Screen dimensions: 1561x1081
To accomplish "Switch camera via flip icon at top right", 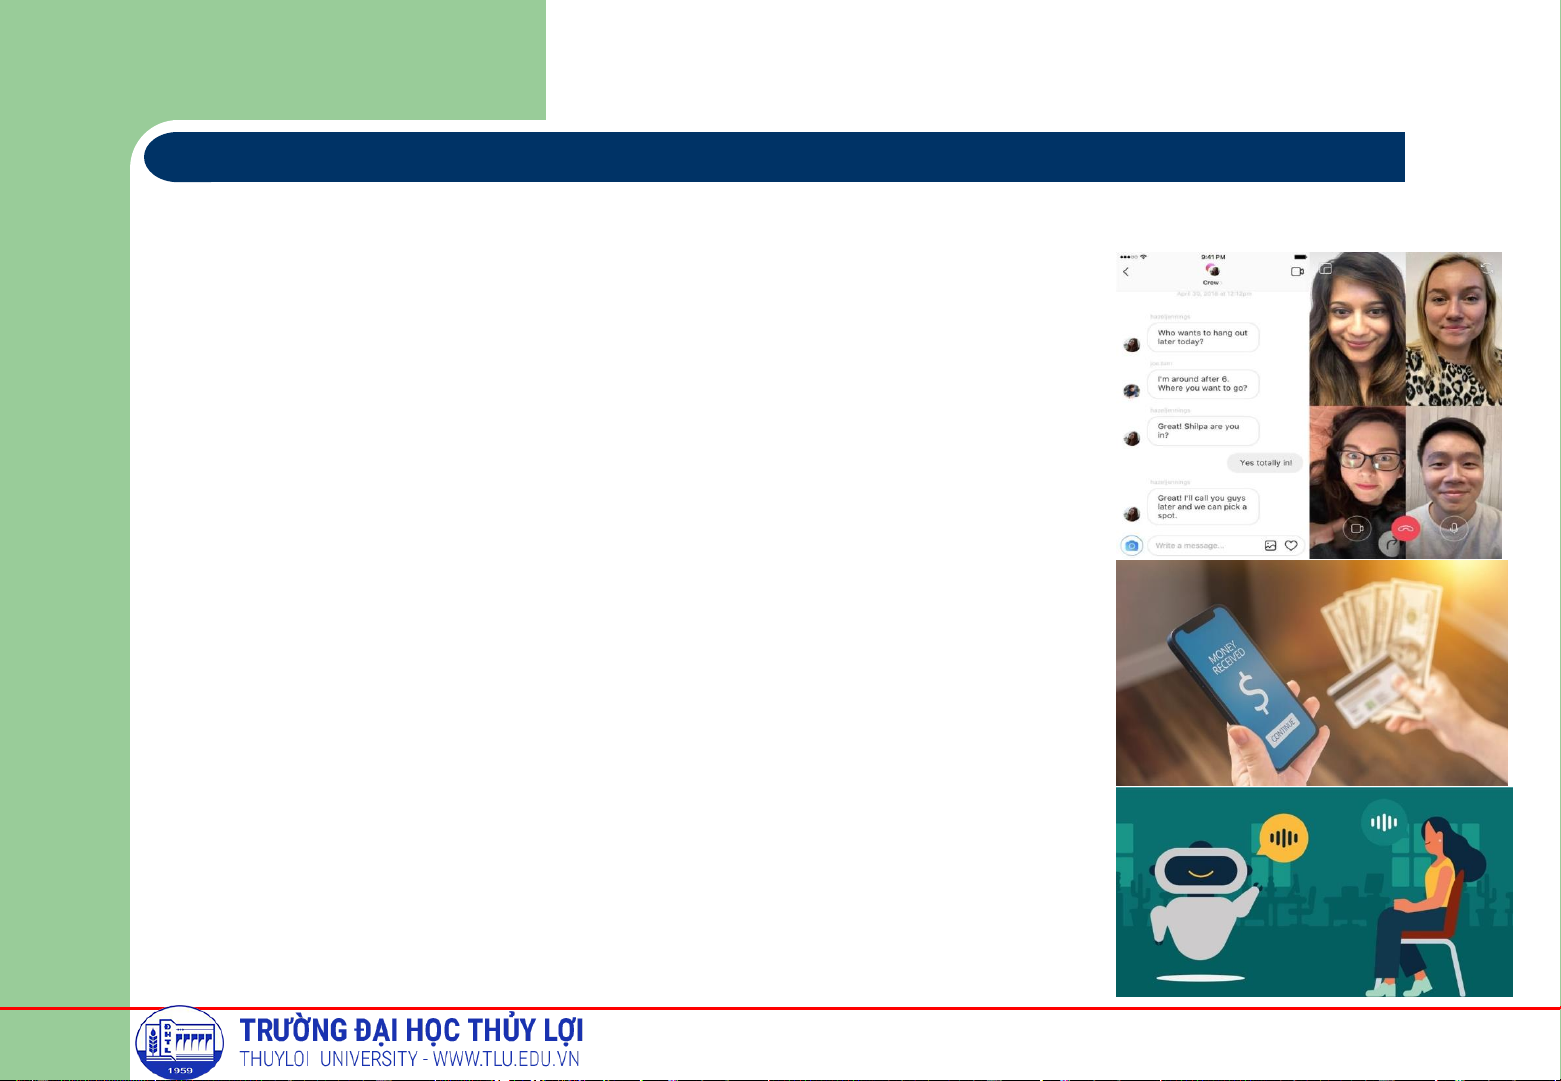I will pos(1486,268).
